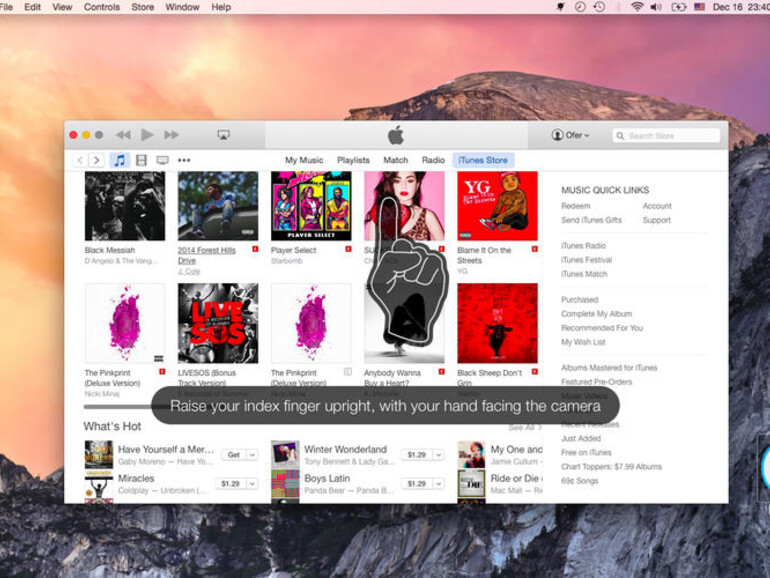The height and width of the screenshot is (578, 770).
Task: Click the search magnifier icon
Action: pos(620,136)
